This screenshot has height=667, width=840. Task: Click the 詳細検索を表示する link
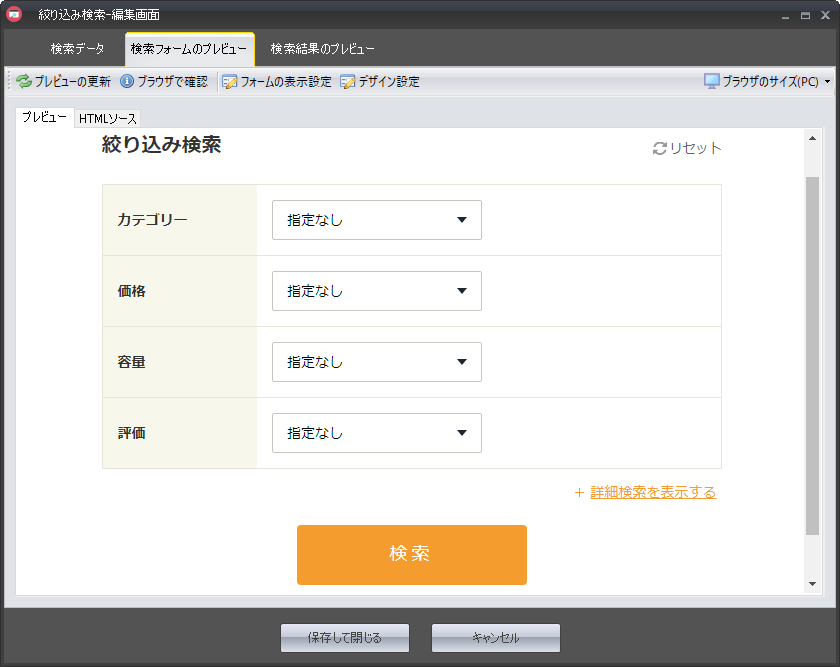(653, 493)
